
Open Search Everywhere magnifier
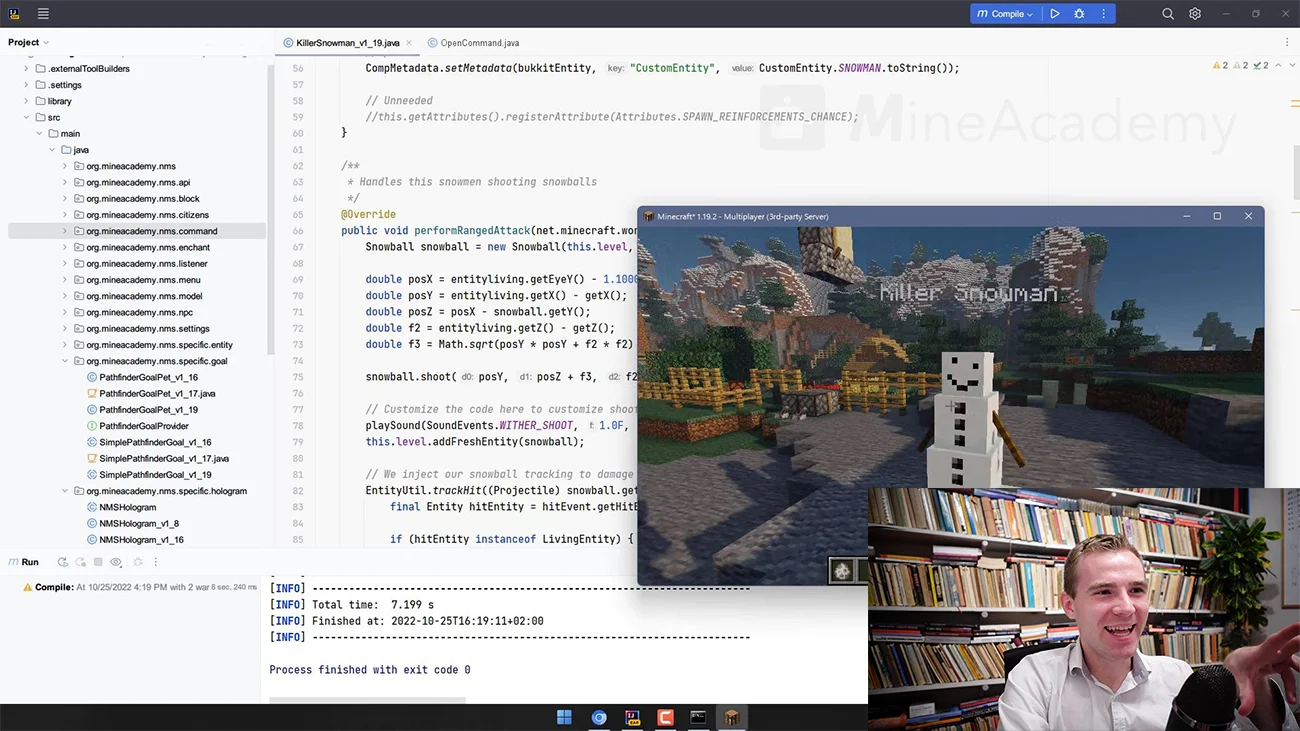click(1168, 14)
